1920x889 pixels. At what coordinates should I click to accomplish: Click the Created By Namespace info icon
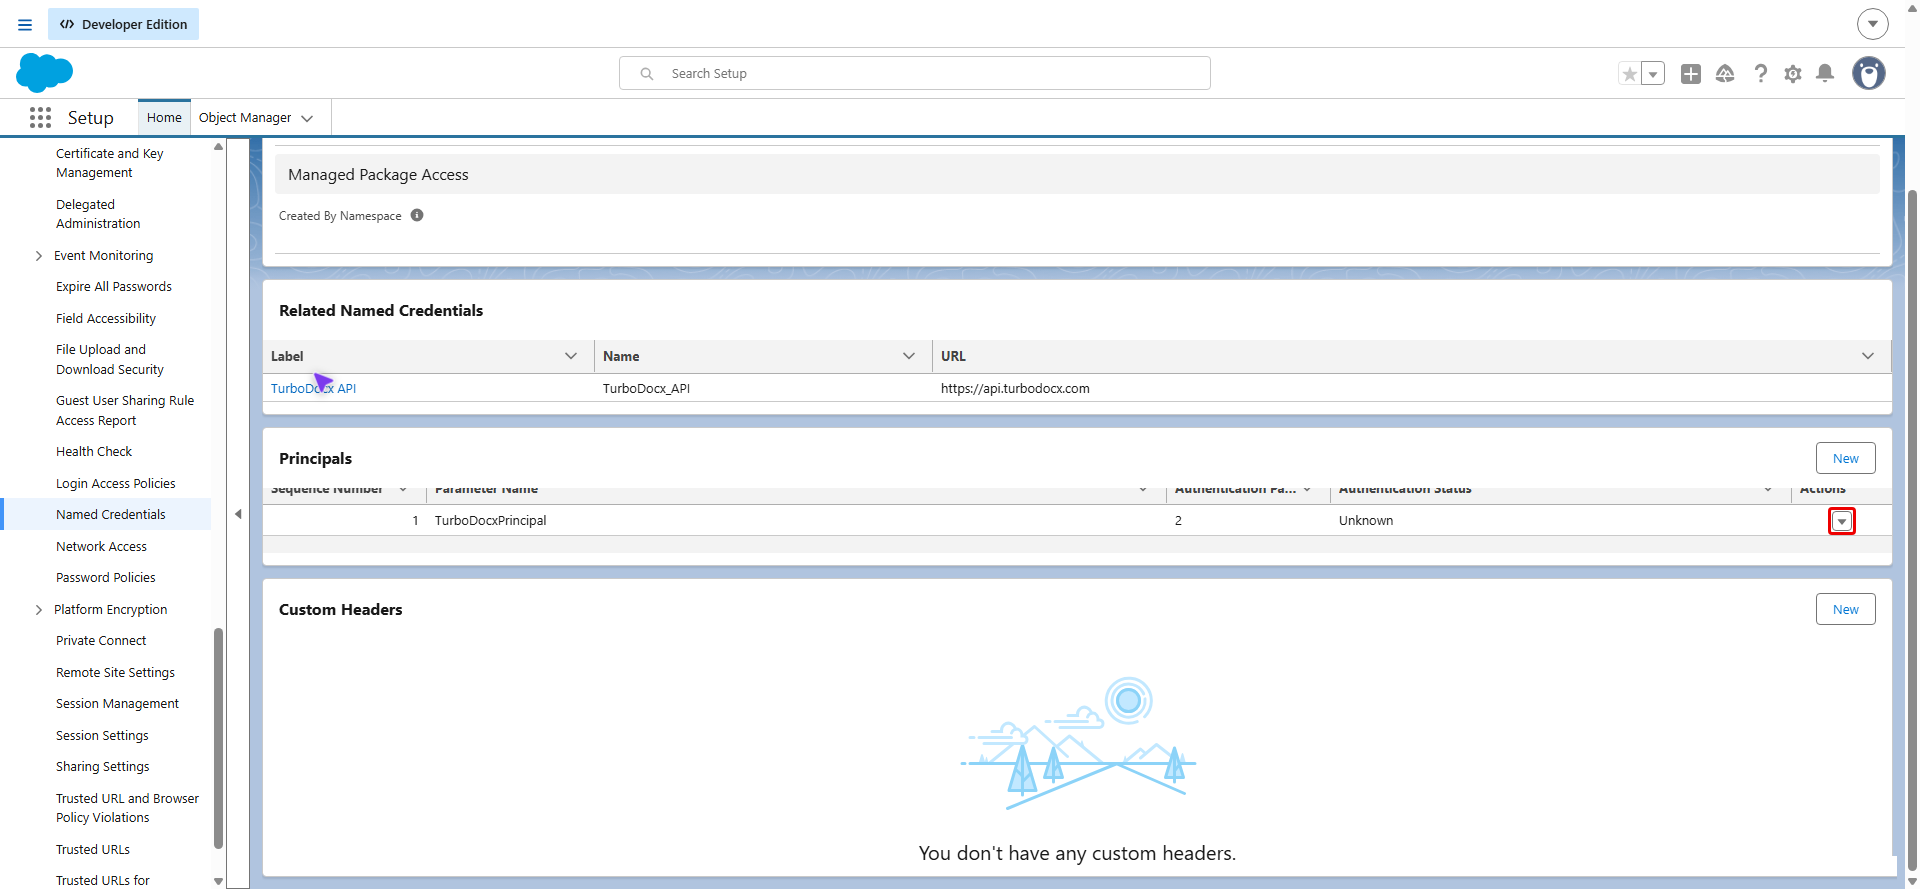click(417, 215)
